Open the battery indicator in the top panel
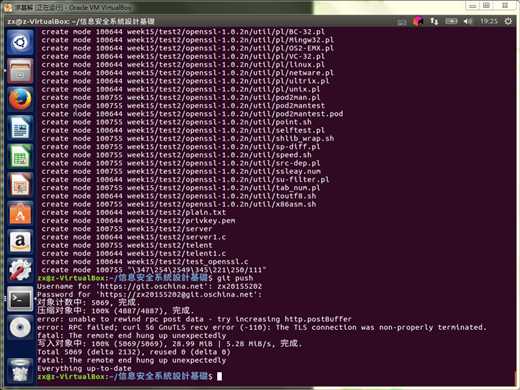This screenshot has height=390, width=520. coord(451,21)
